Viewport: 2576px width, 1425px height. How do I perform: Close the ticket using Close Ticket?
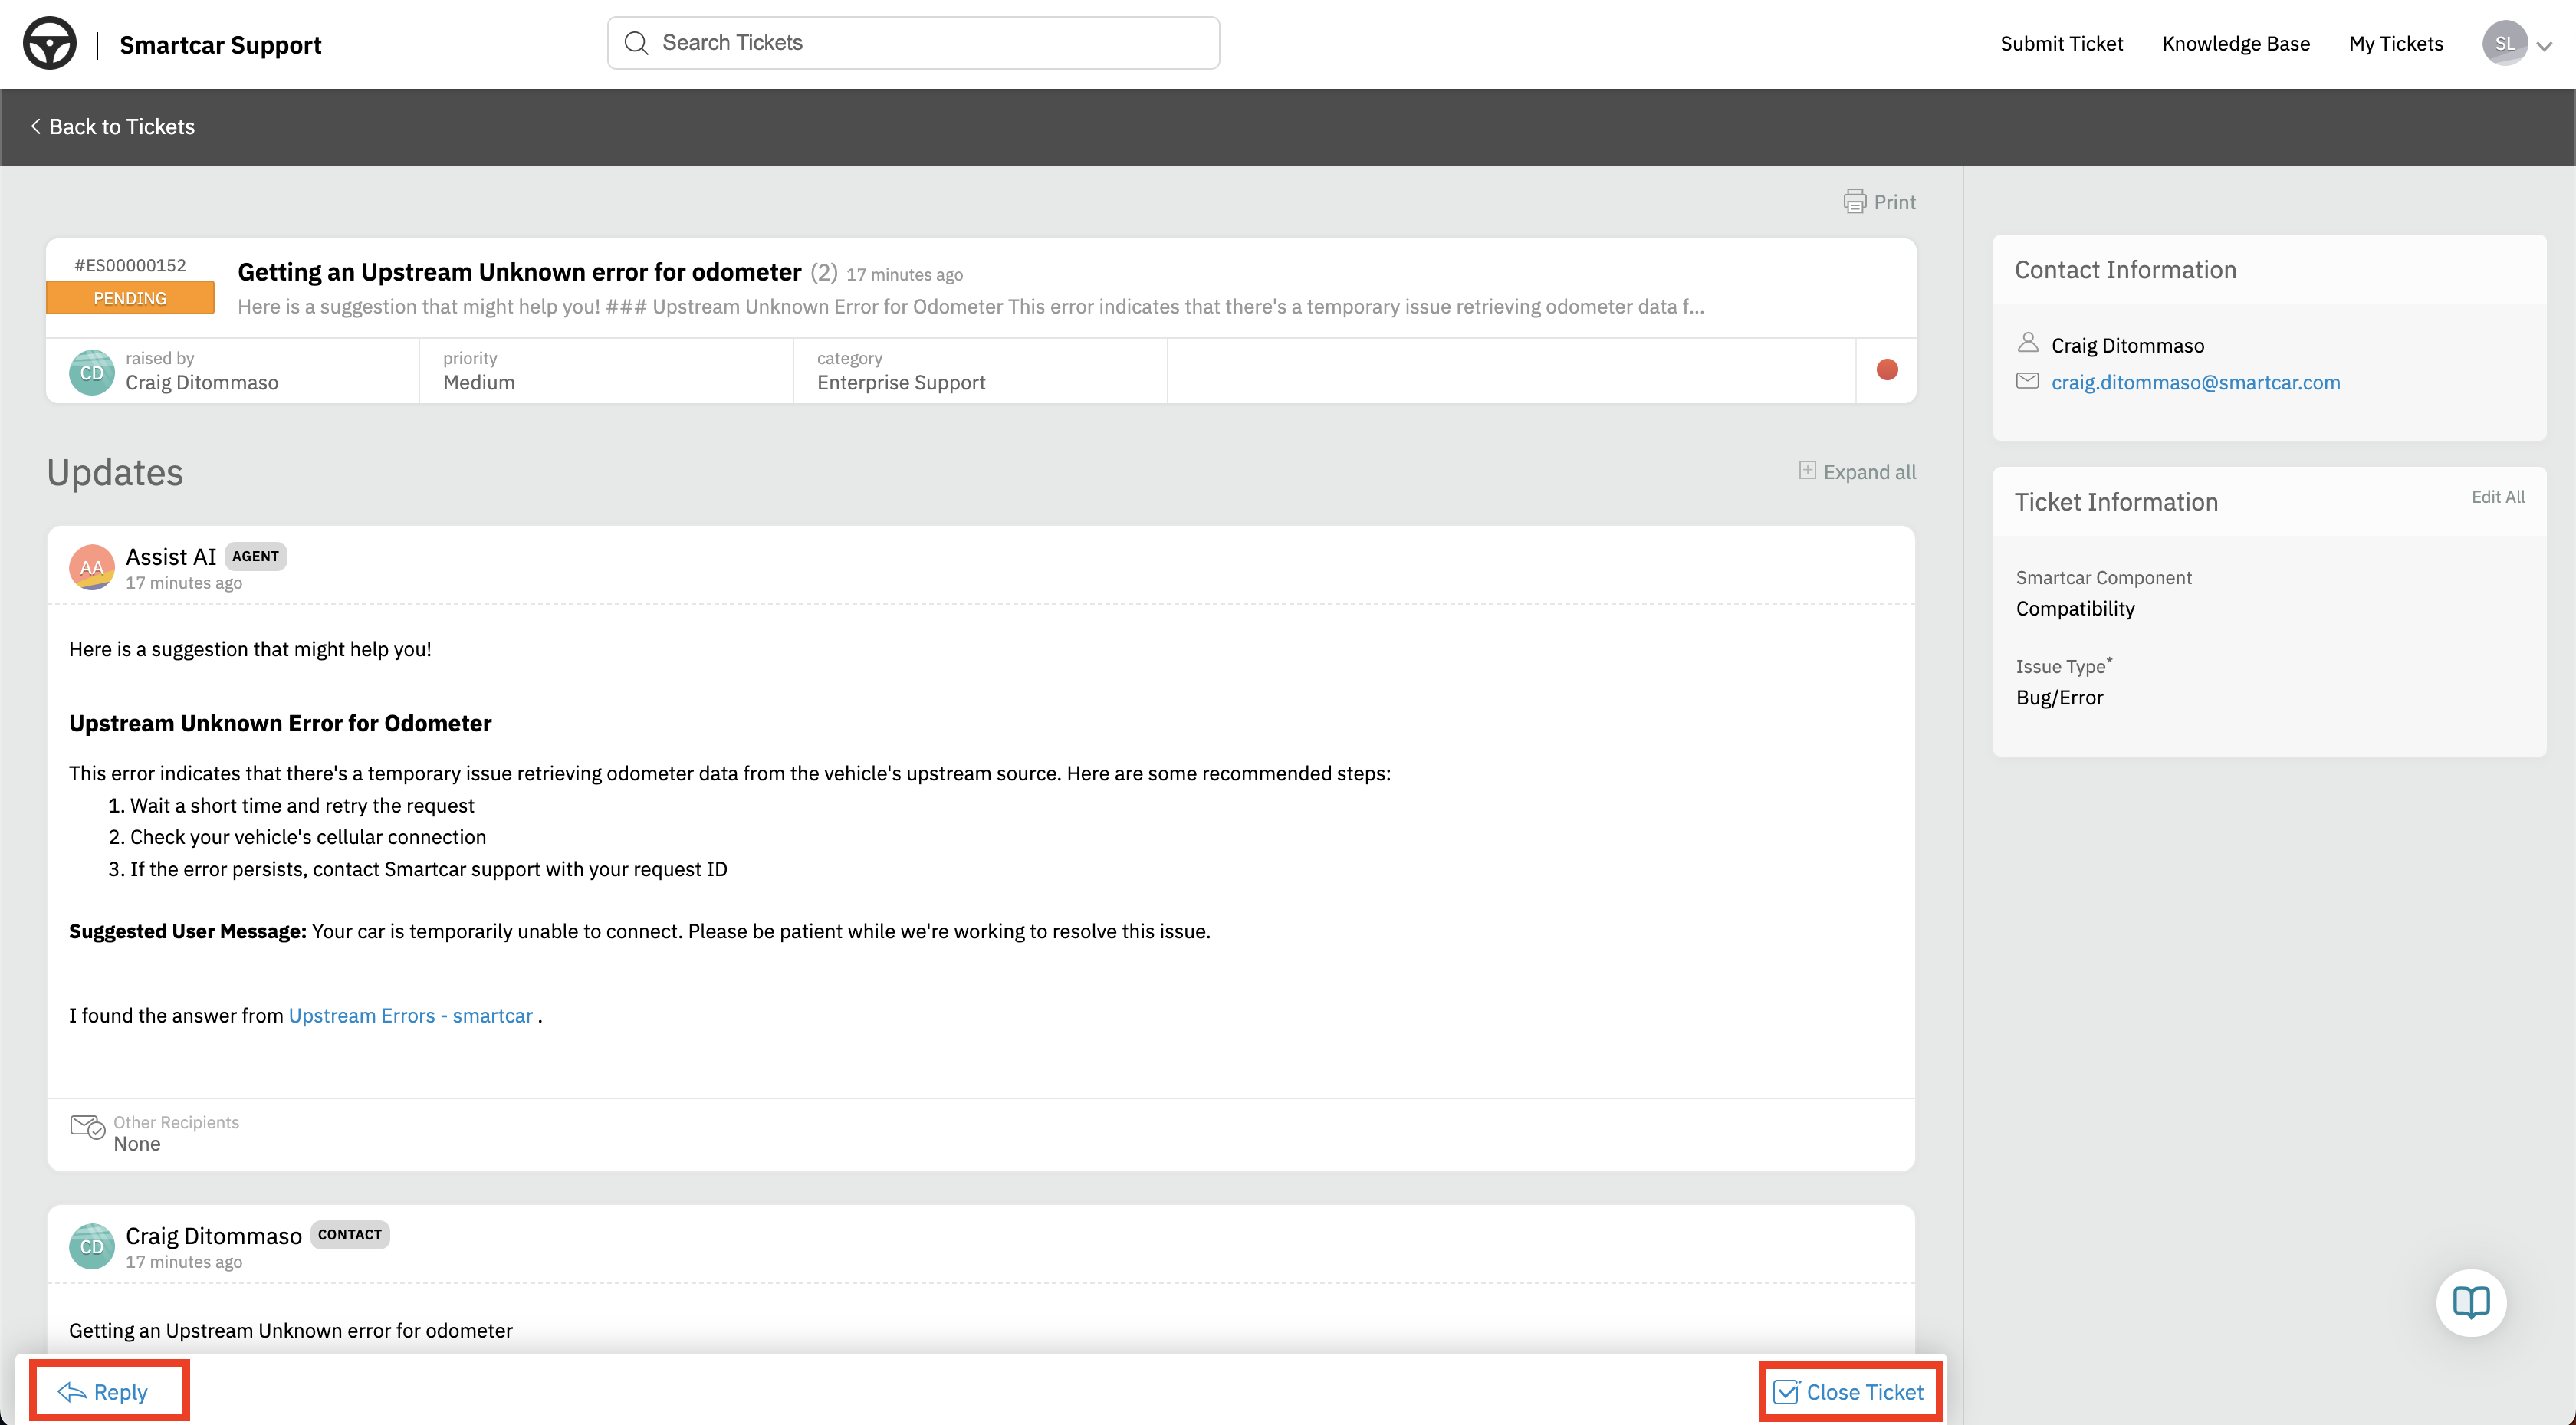[x=1849, y=1390]
